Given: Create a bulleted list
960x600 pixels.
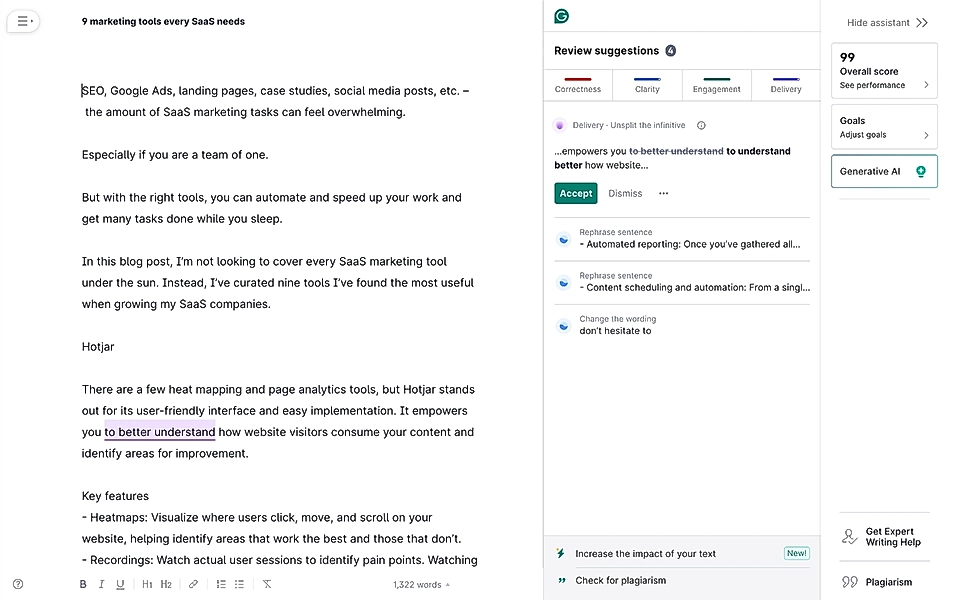Looking at the screenshot, I should (x=239, y=584).
